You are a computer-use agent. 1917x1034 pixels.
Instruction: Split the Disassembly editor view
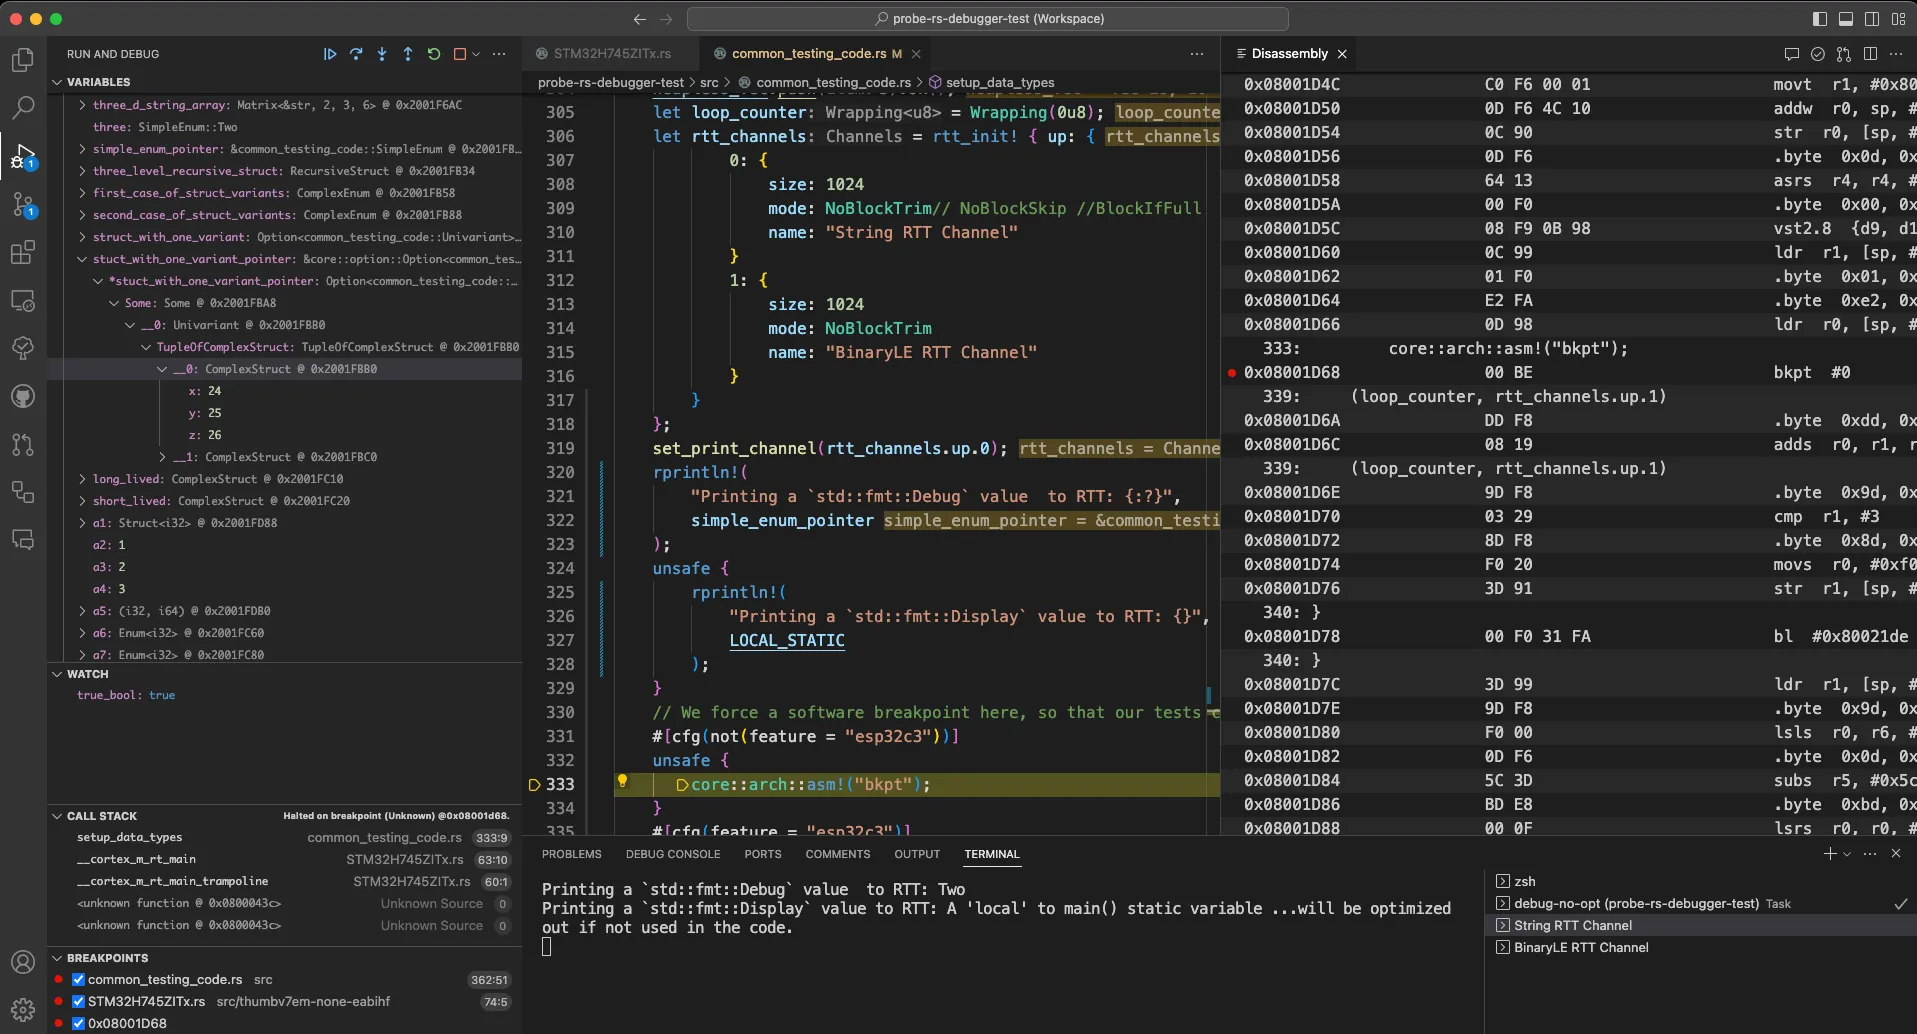(x=1870, y=54)
